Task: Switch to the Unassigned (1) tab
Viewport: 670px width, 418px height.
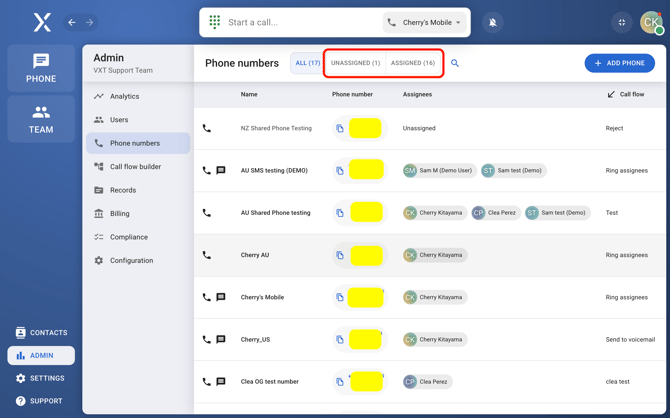Action: coord(356,63)
